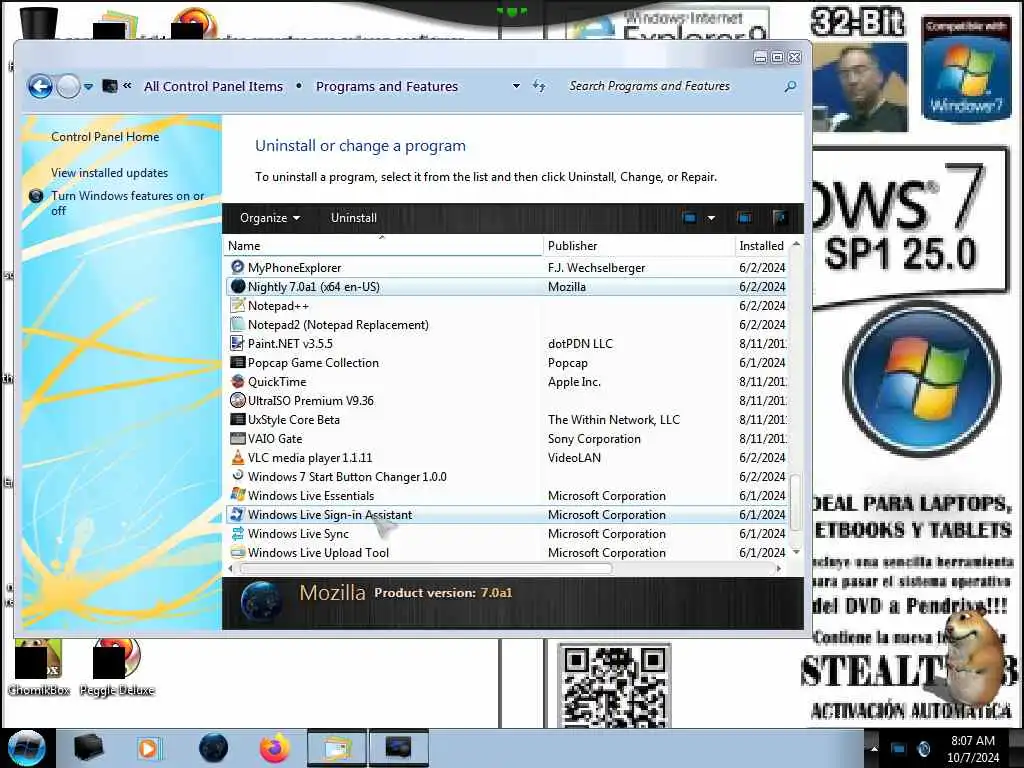
Task: Click the scroll up arrow of list
Action: 795,244
